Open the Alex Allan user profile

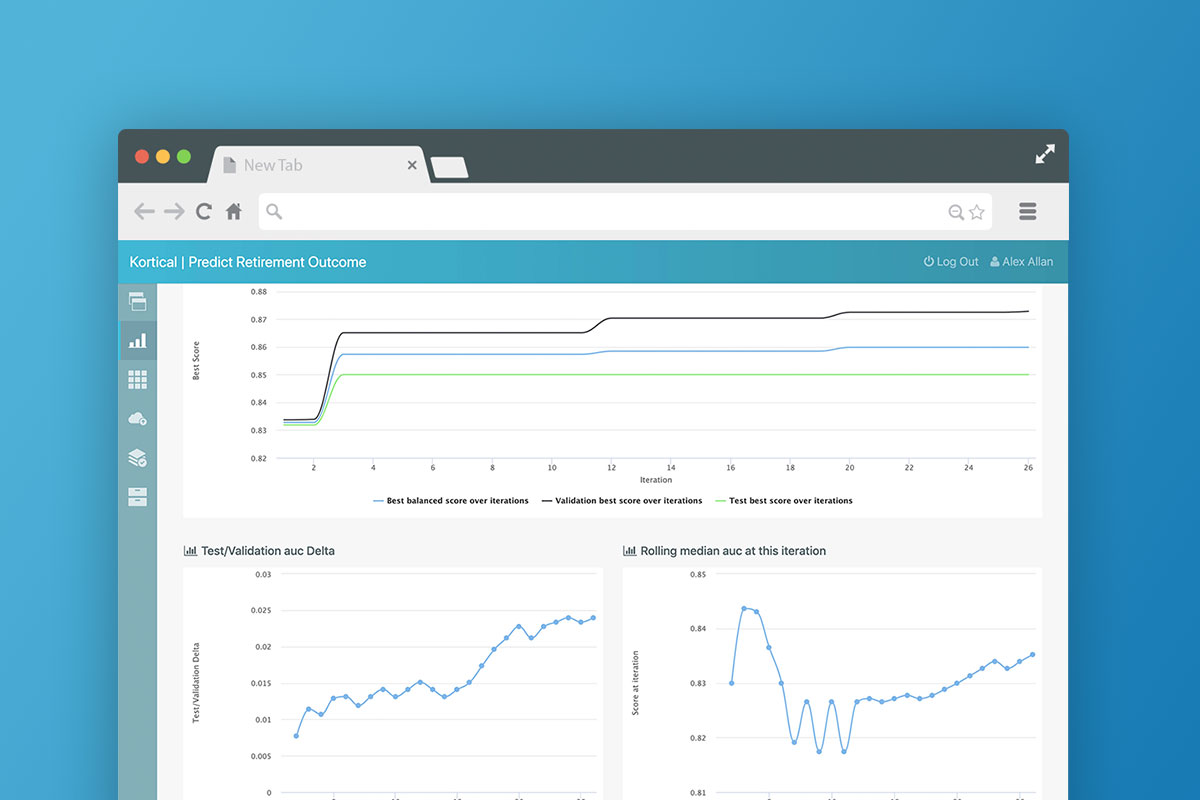(1021, 262)
